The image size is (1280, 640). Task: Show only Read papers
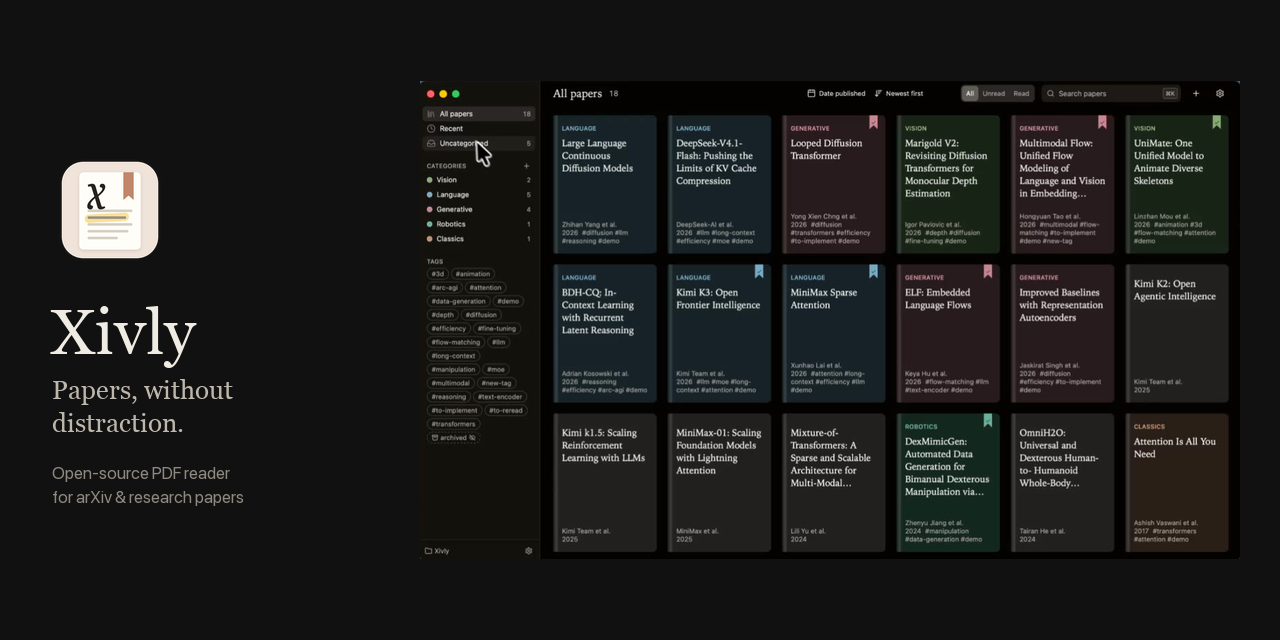click(1021, 94)
